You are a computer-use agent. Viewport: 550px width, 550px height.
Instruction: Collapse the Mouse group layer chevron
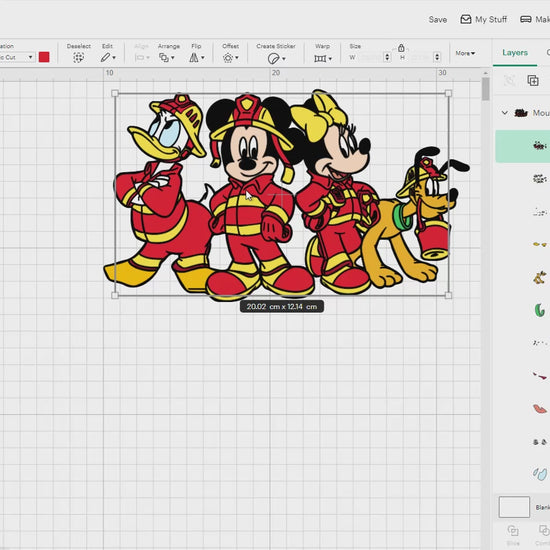click(x=504, y=113)
